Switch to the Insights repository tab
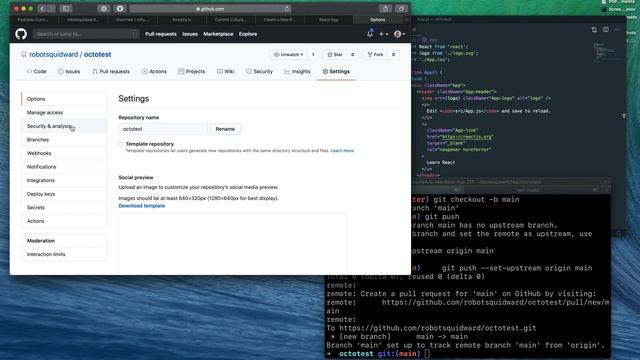The width and height of the screenshot is (640, 360). point(298,71)
